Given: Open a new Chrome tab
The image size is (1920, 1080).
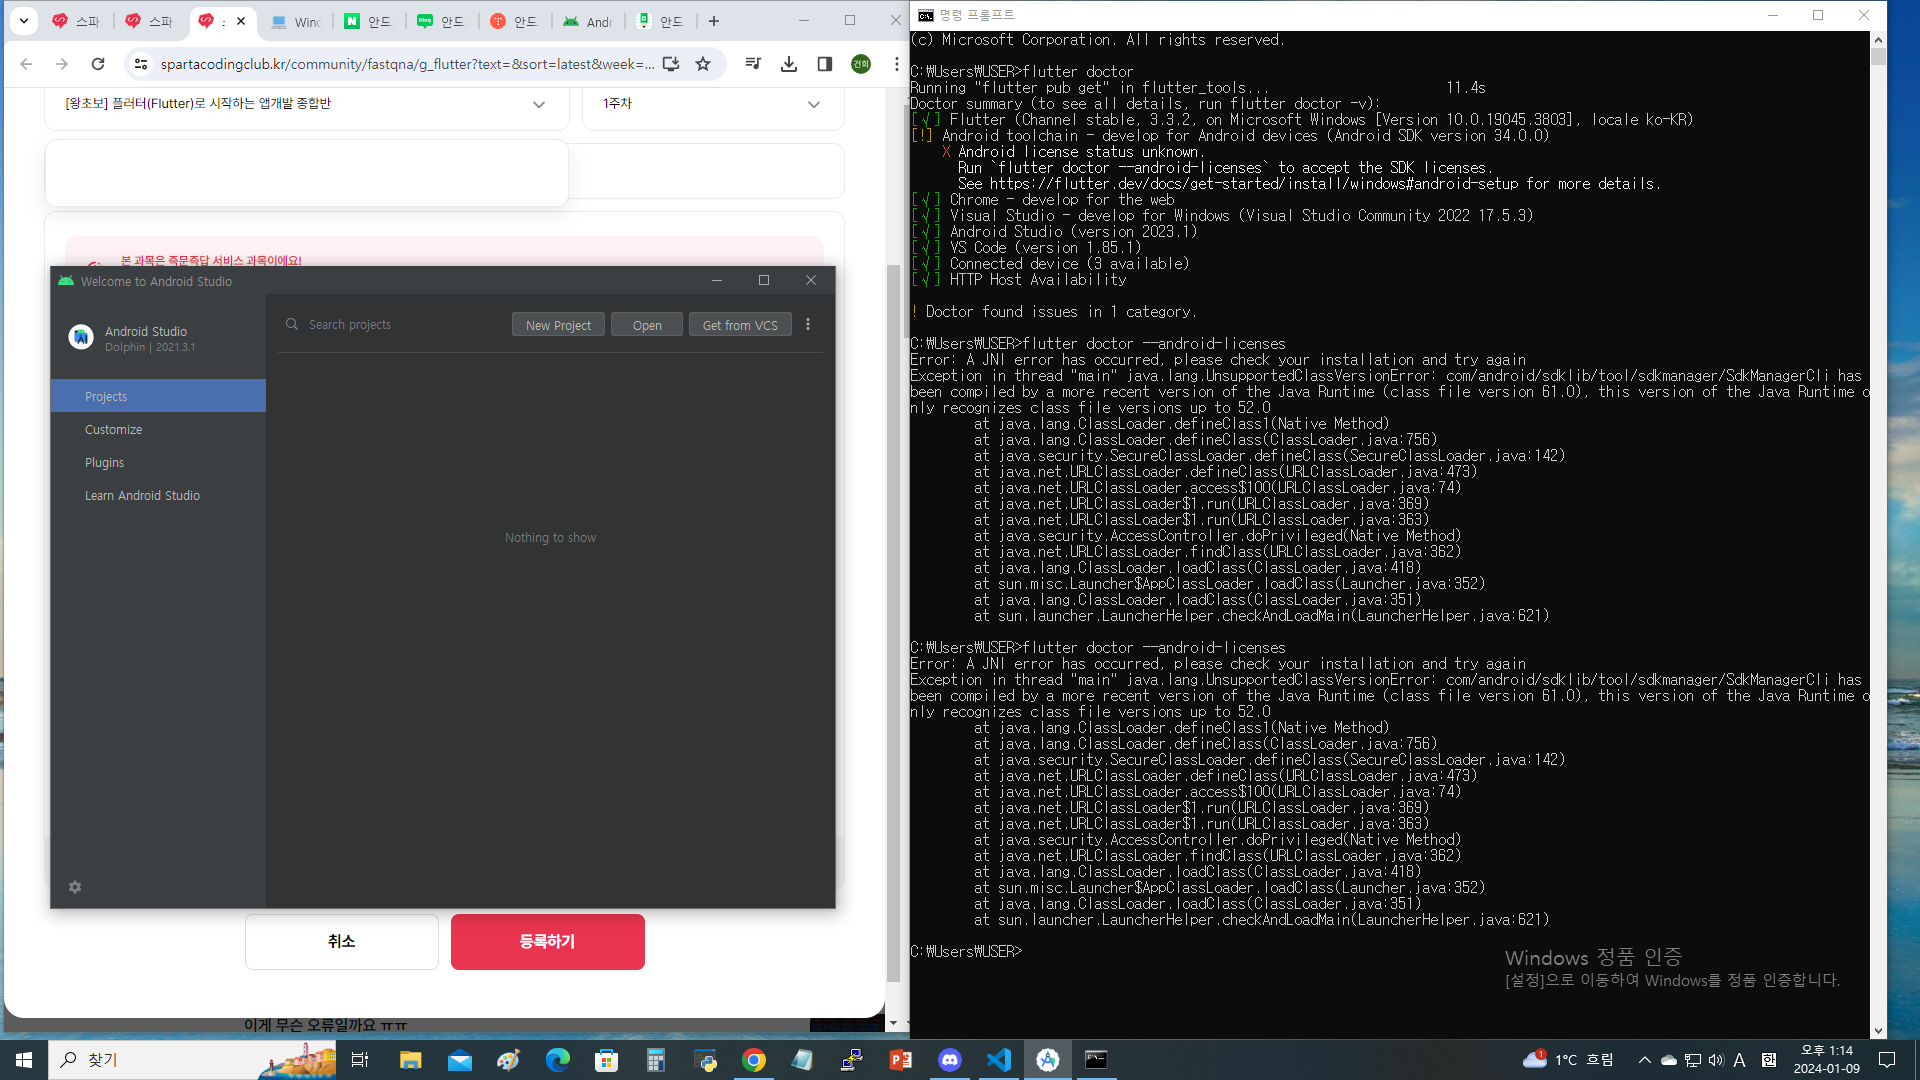Looking at the screenshot, I should (714, 21).
